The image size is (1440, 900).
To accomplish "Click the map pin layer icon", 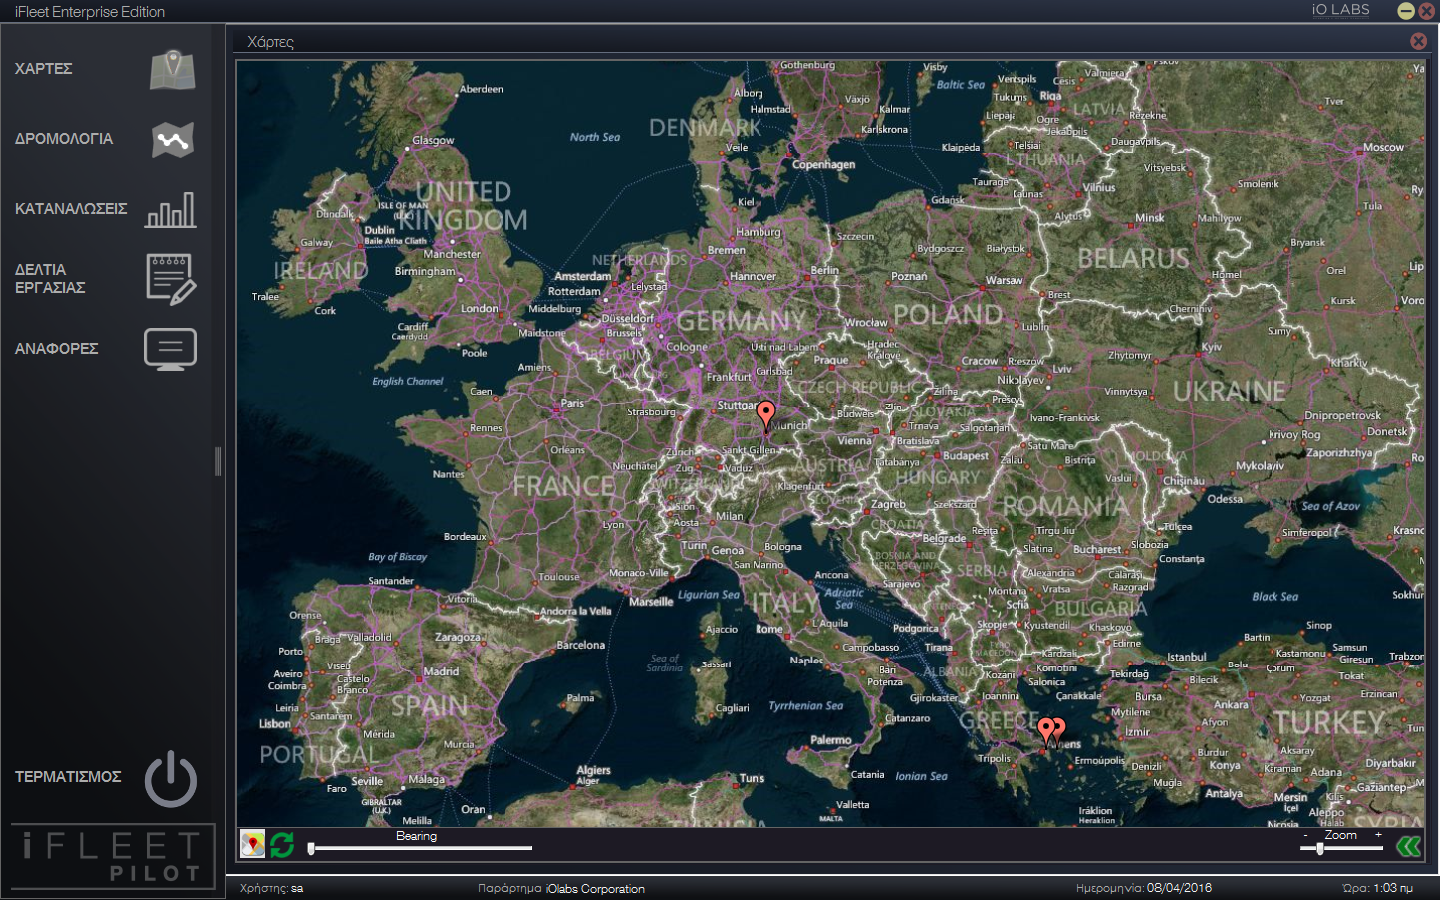I will (253, 845).
